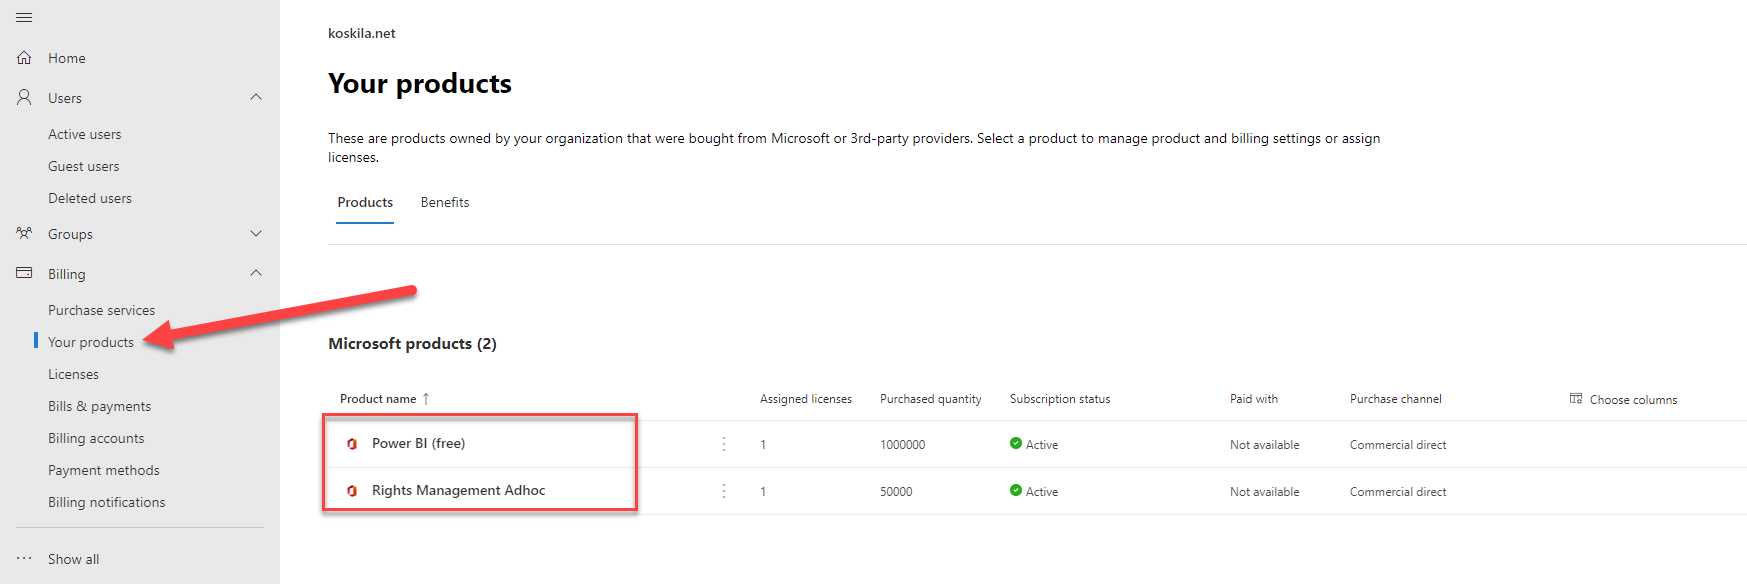The width and height of the screenshot is (1747, 584).
Task: Open the Users menu item
Action: click(65, 98)
